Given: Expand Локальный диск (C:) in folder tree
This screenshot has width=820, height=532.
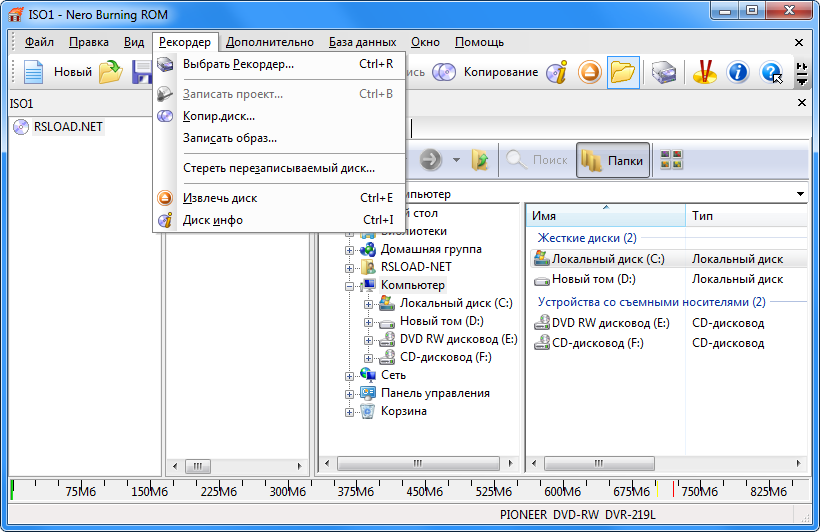Looking at the screenshot, I should coord(368,304).
